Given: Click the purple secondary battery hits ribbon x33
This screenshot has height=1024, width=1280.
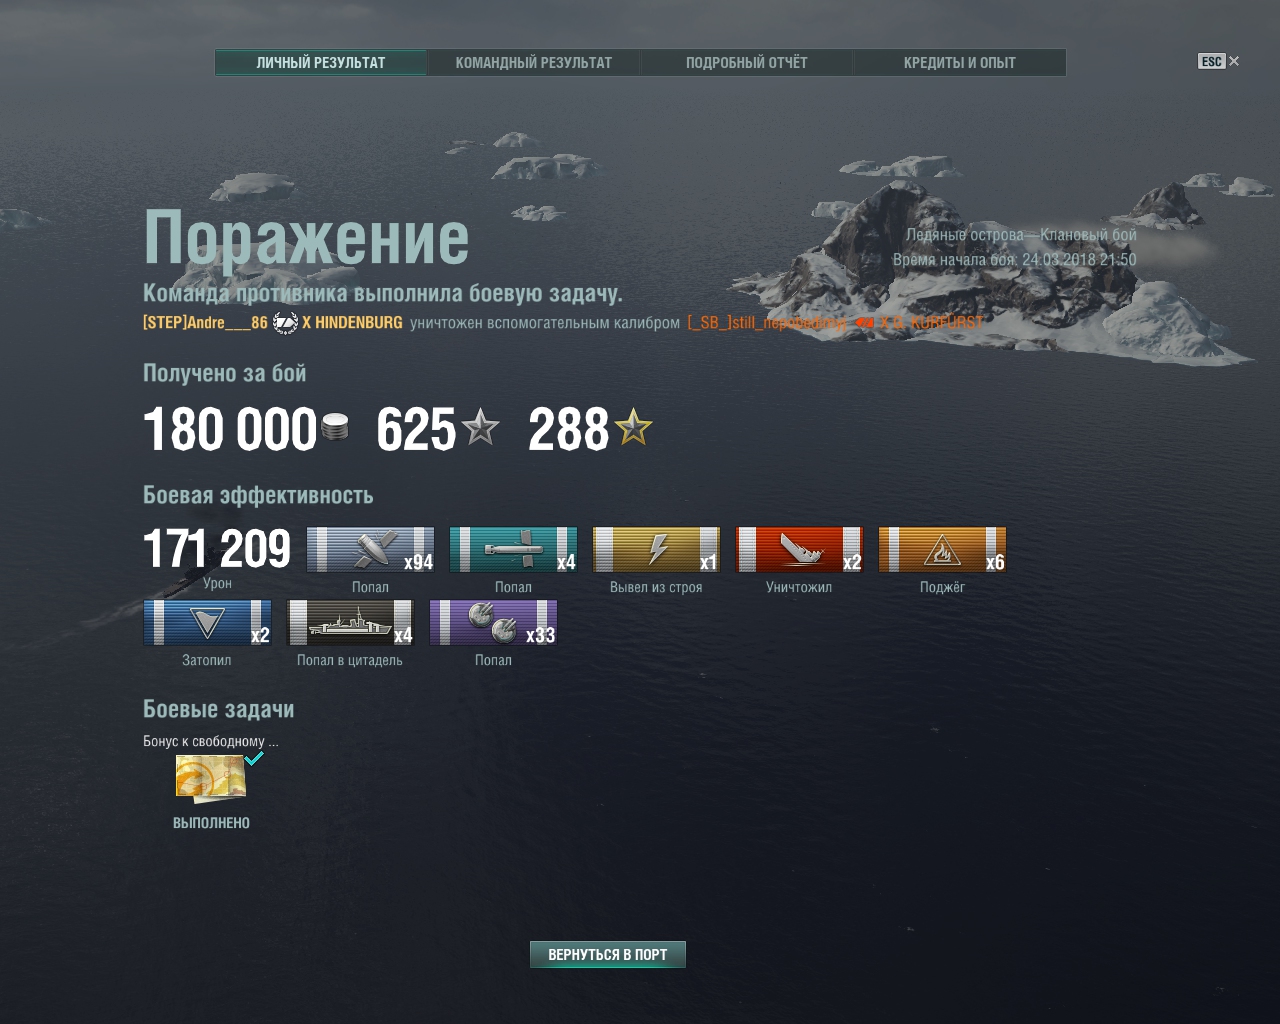Looking at the screenshot, I should pyautogui.click(x=493, y=622).
